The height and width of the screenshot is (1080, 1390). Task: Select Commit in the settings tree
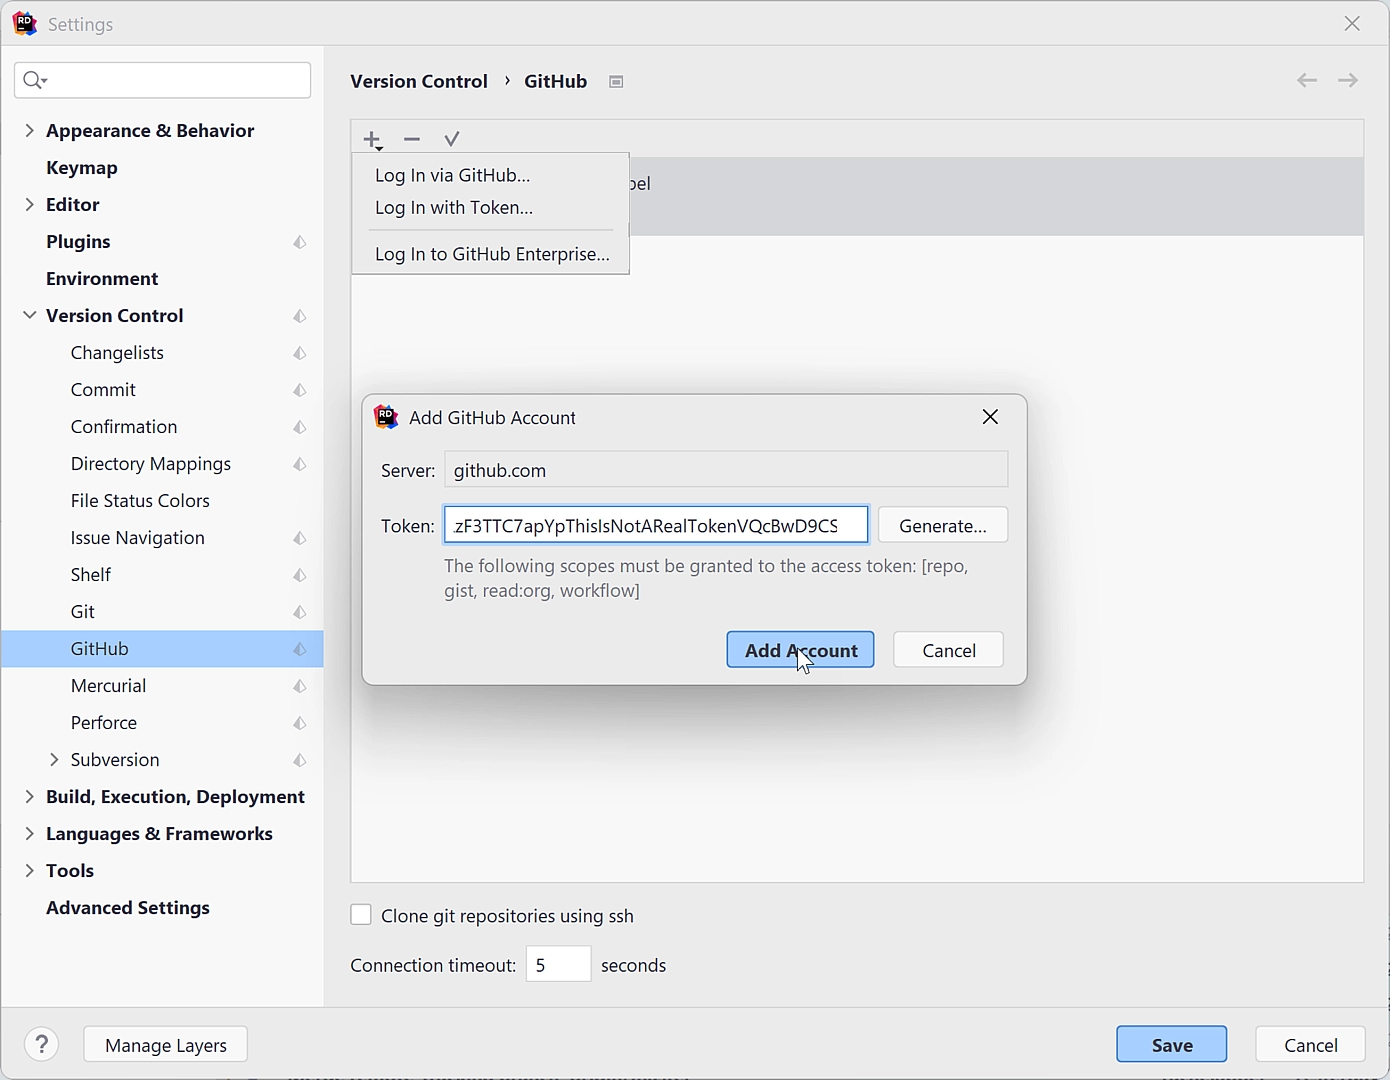[x=103, y=390]
